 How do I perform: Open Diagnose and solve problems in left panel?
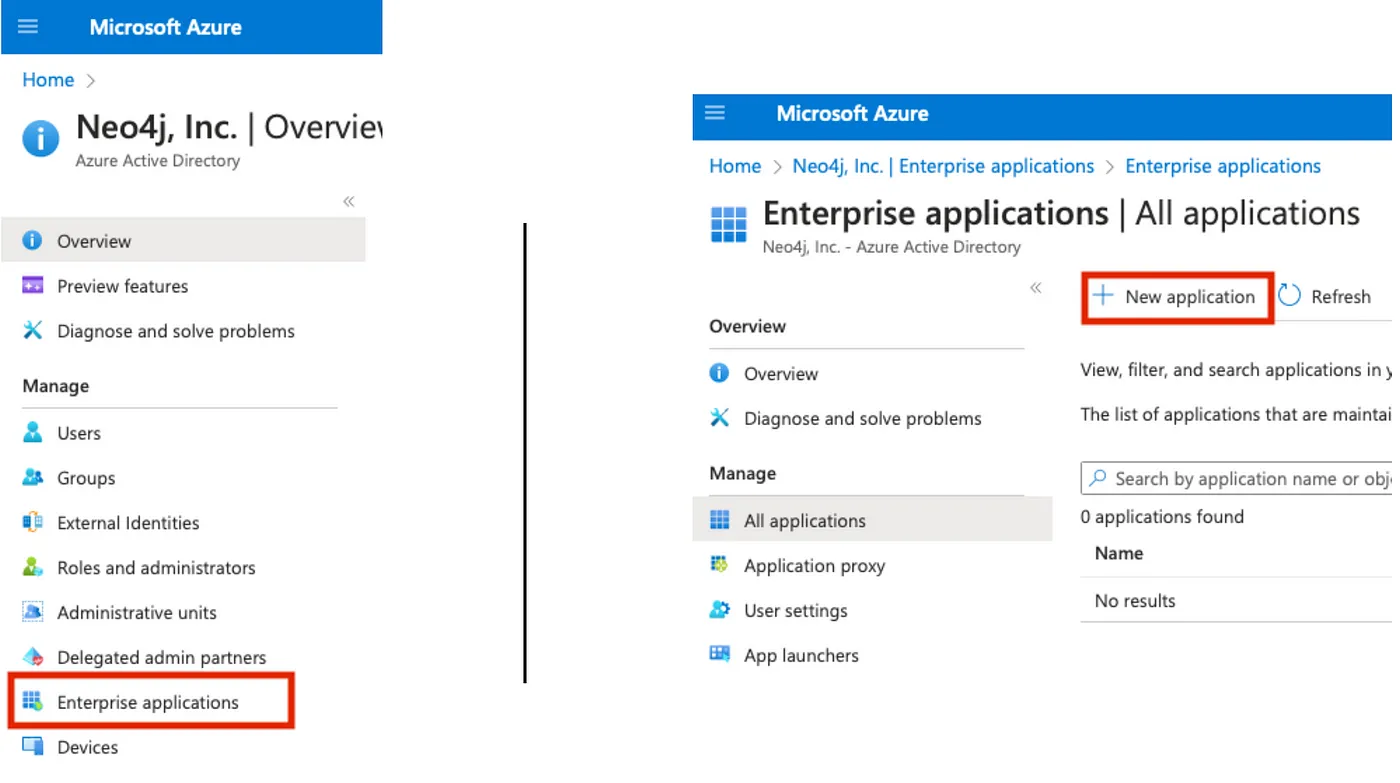[175, 331]
